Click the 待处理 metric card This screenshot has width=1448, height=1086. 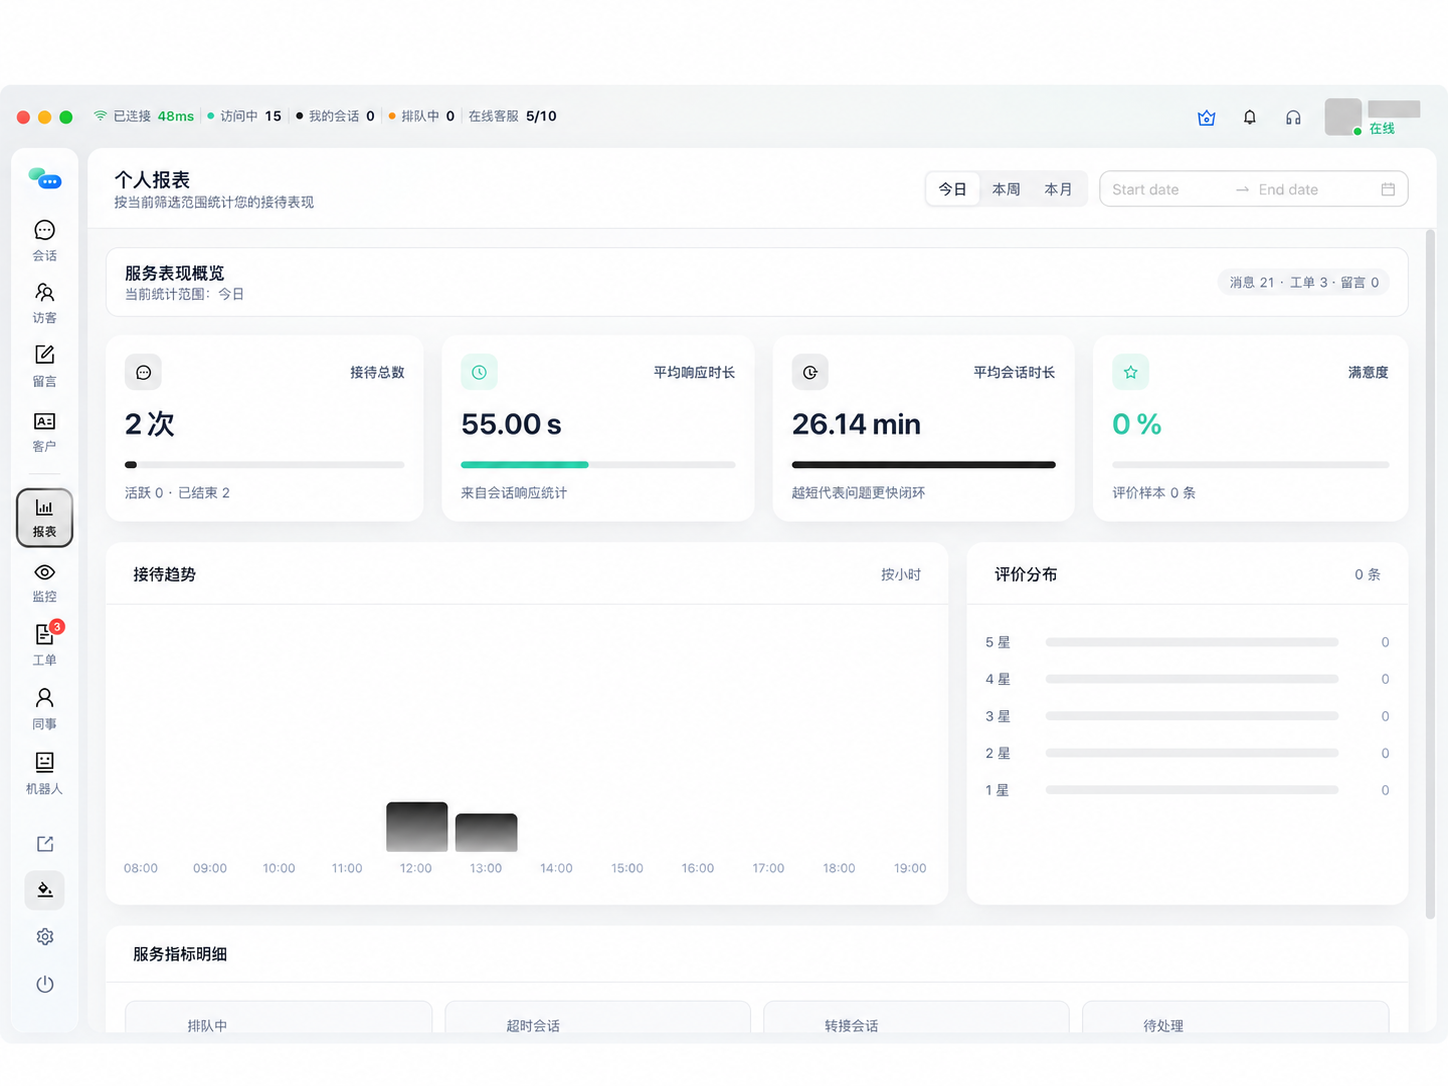[x=1236, y=1017]
